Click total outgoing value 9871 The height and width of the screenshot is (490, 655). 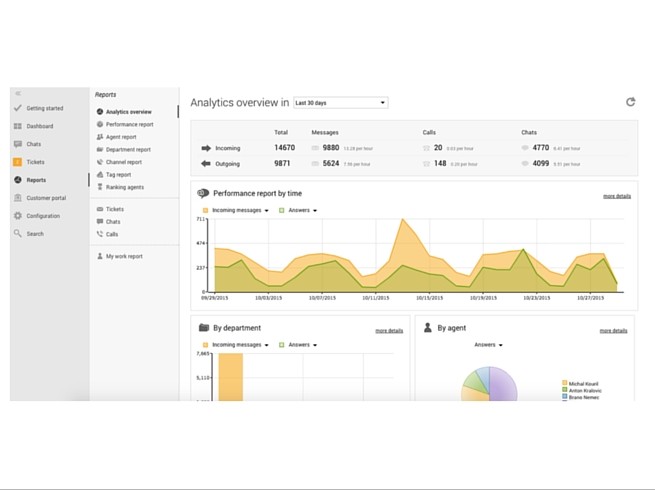282,163
